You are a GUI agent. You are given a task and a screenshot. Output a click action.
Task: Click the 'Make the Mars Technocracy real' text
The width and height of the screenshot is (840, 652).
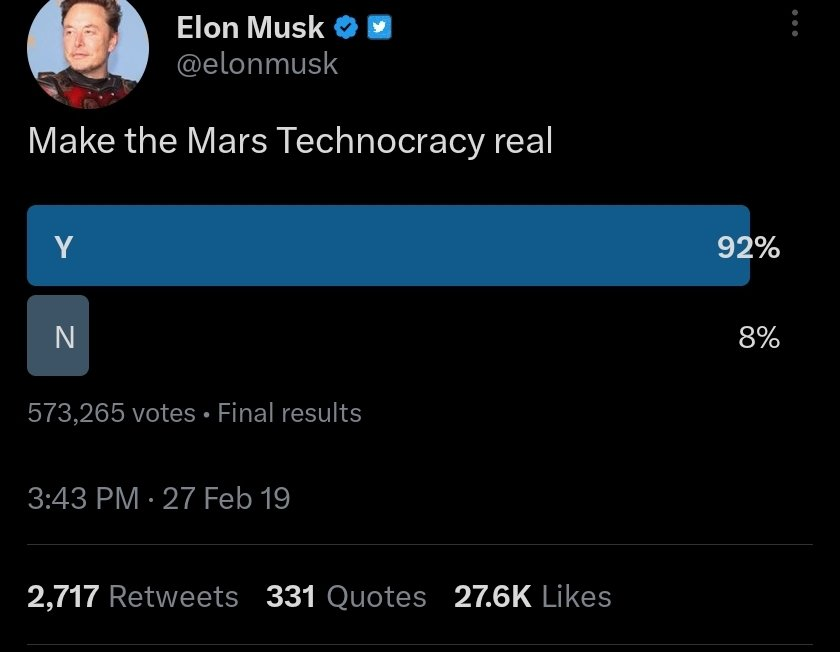pyautogui.click(x=290, y=141)
